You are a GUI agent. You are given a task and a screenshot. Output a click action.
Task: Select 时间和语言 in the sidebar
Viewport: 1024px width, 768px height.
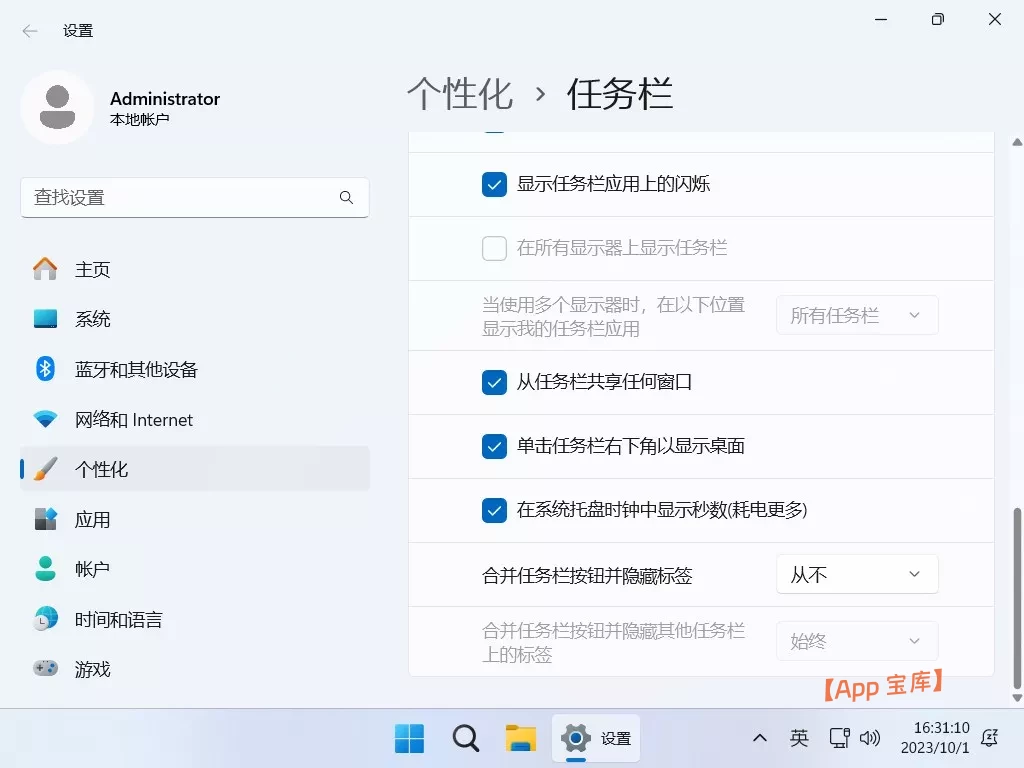(44, 619)
